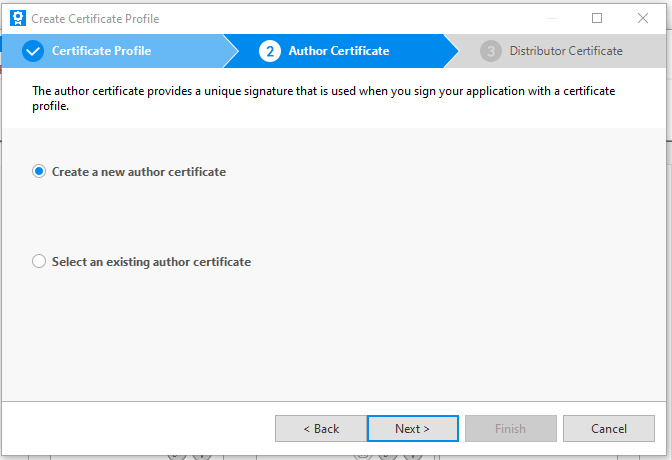Click the checkmark icon on Certificate Profile
This screenshot has width=672, height=460.
(x=33, y=51)
